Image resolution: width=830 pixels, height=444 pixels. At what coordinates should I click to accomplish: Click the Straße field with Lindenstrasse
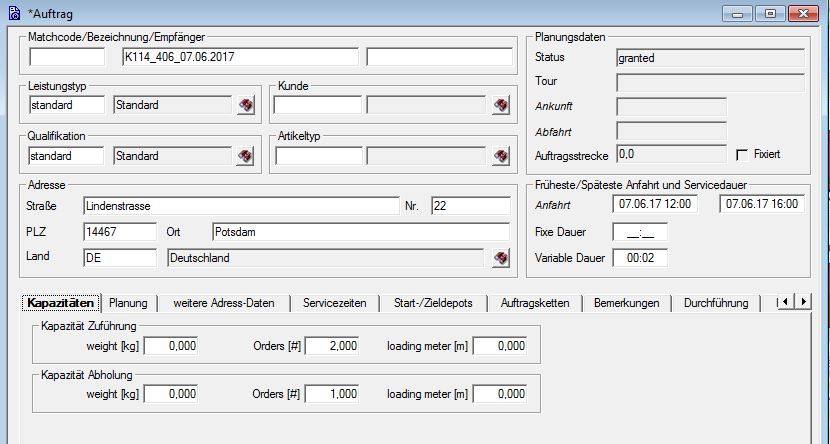[239, 206]
